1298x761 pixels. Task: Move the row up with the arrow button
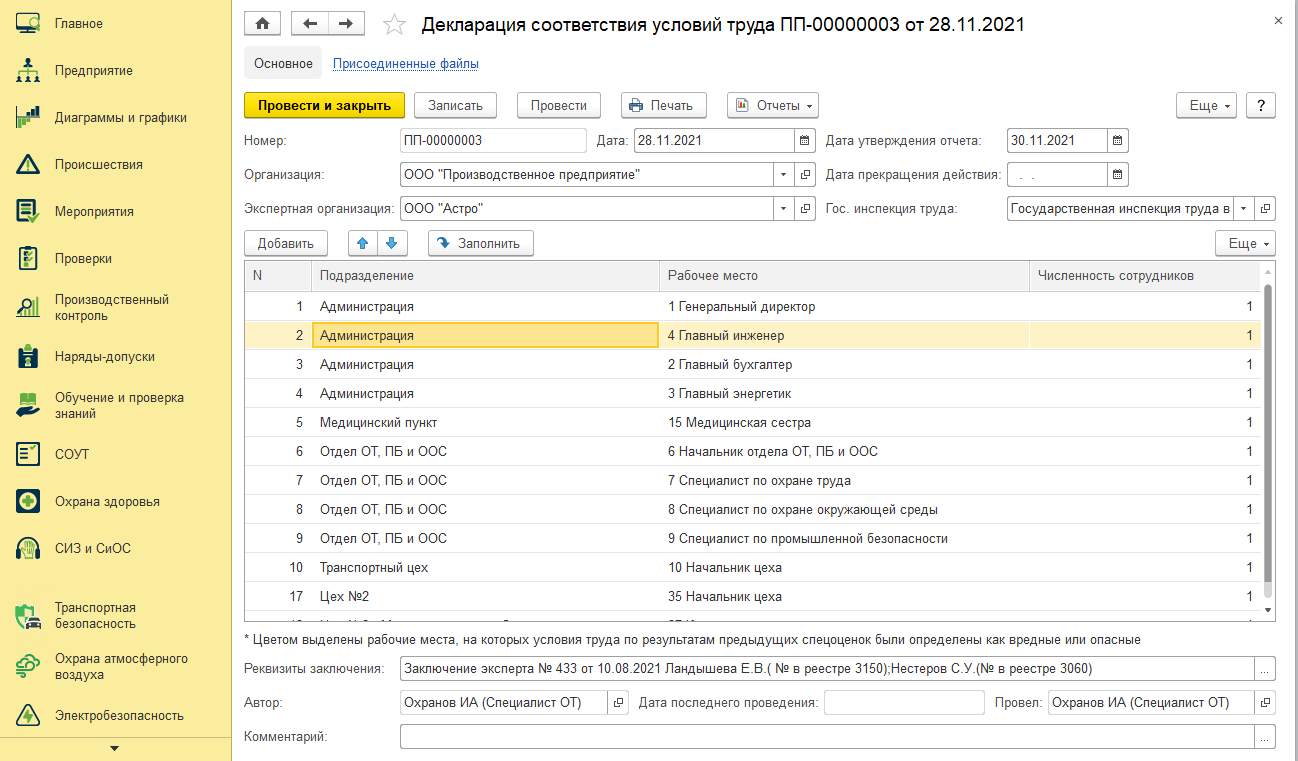point(363,243)
